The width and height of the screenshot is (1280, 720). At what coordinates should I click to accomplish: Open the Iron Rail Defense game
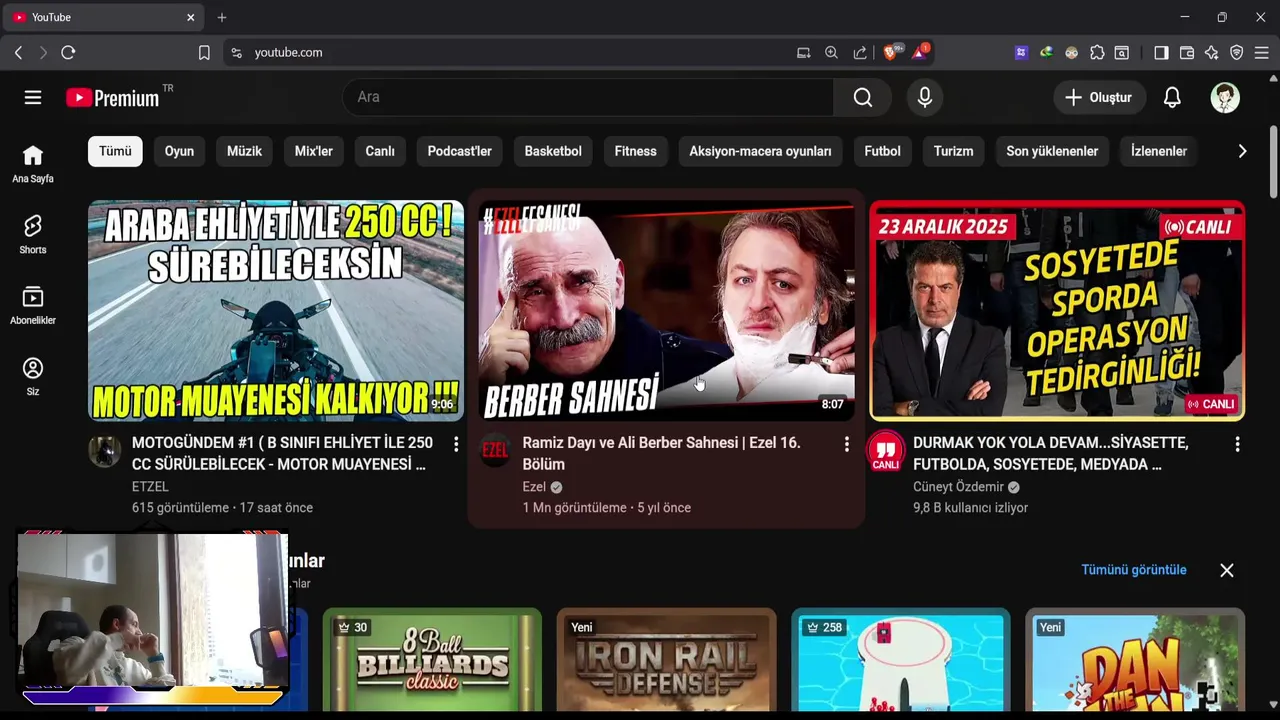666,660
